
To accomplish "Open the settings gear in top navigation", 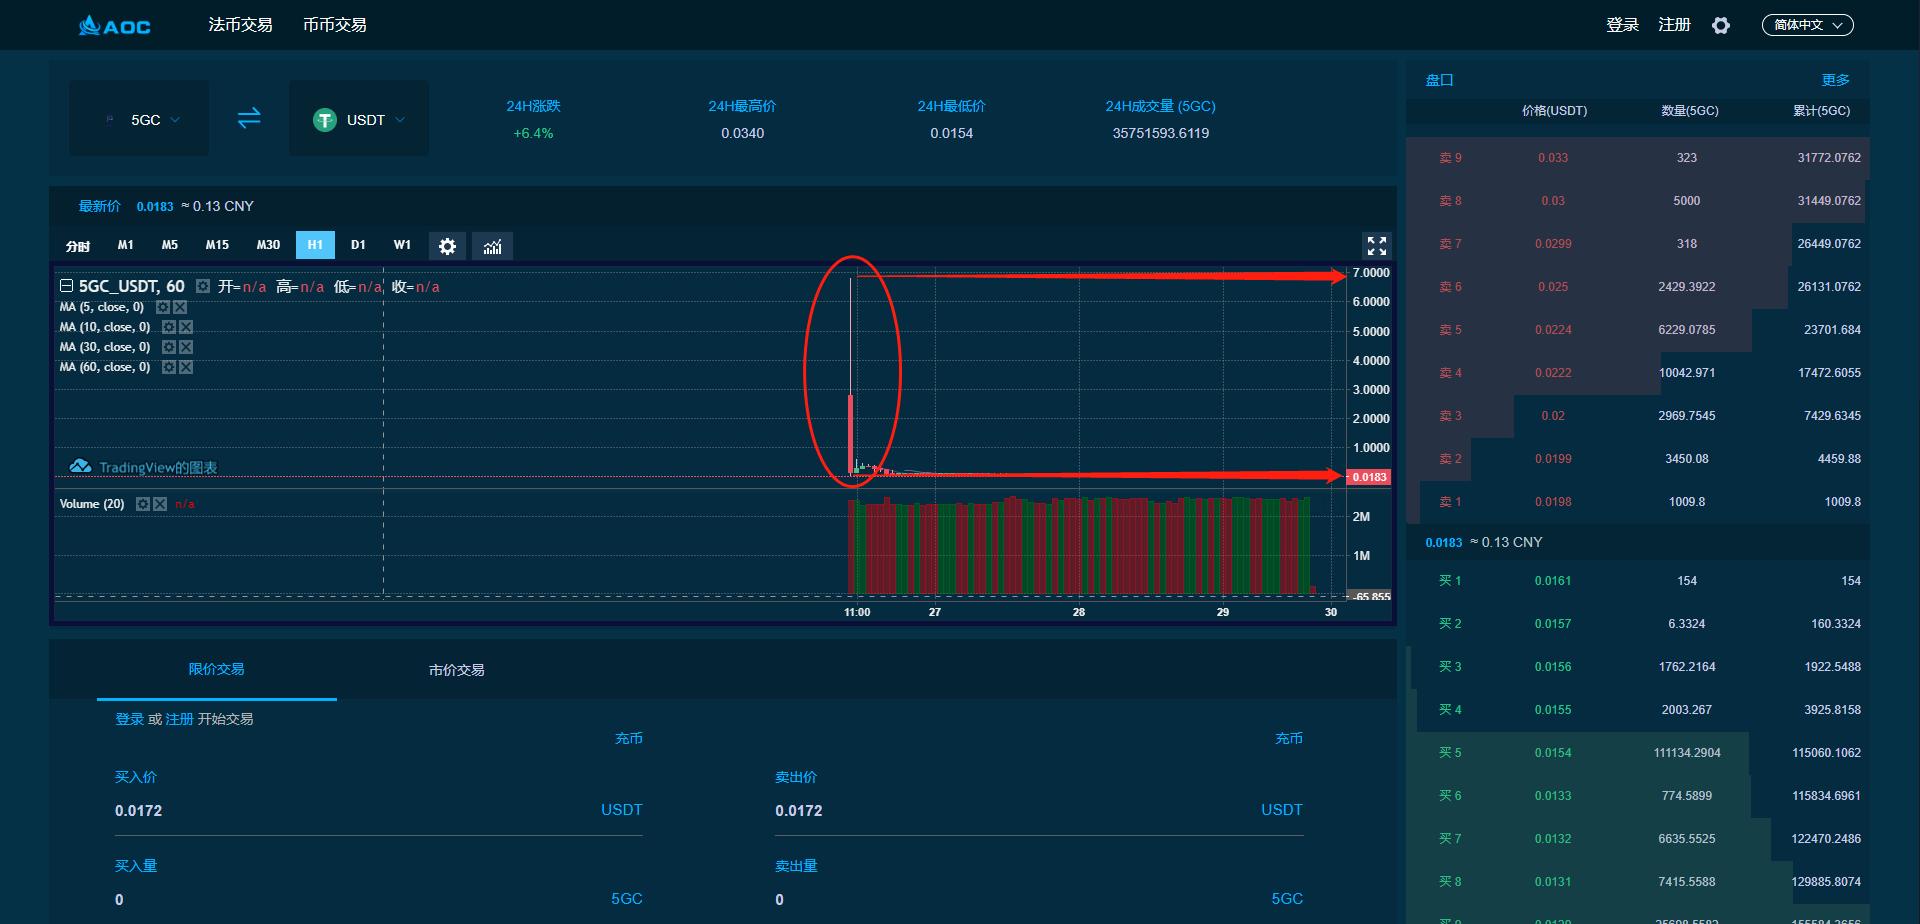I will [1720, 25].
